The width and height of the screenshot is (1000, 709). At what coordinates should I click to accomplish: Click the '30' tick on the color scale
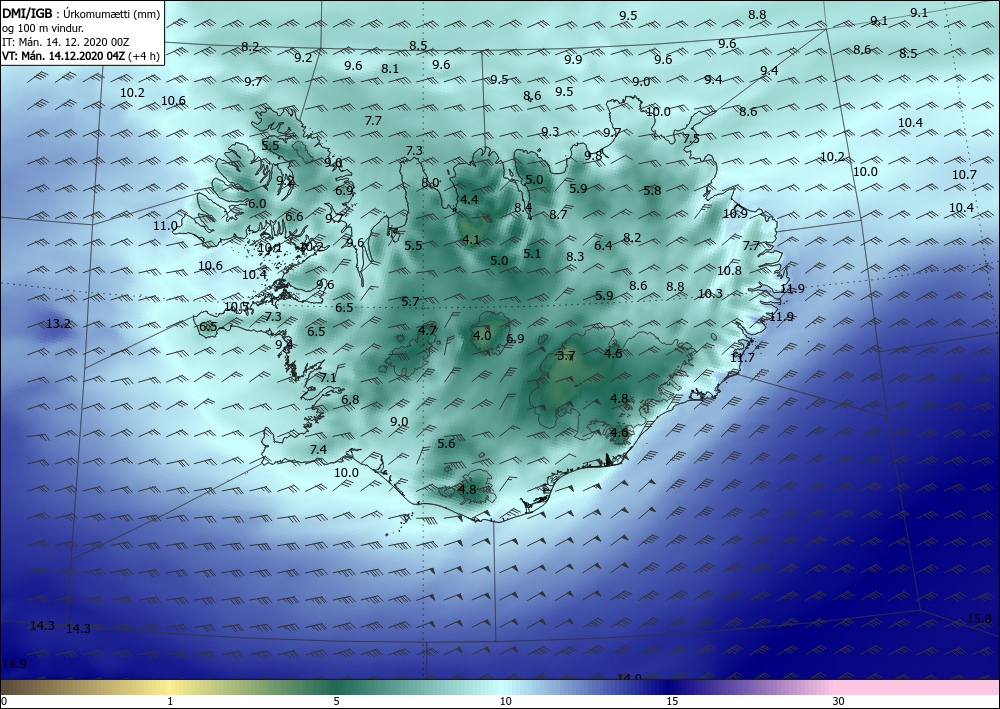[839, 701]
